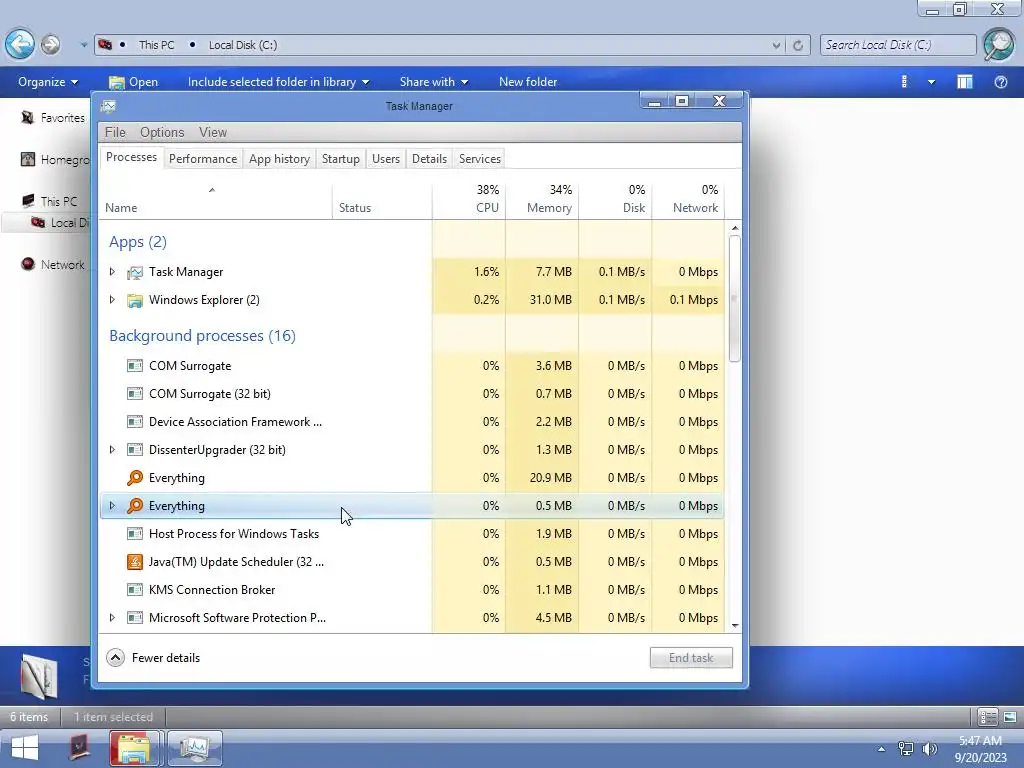Viewport: 1024px width, 768px height.
Task: Switch to the App history tab
Action: (x=280, y=159)
